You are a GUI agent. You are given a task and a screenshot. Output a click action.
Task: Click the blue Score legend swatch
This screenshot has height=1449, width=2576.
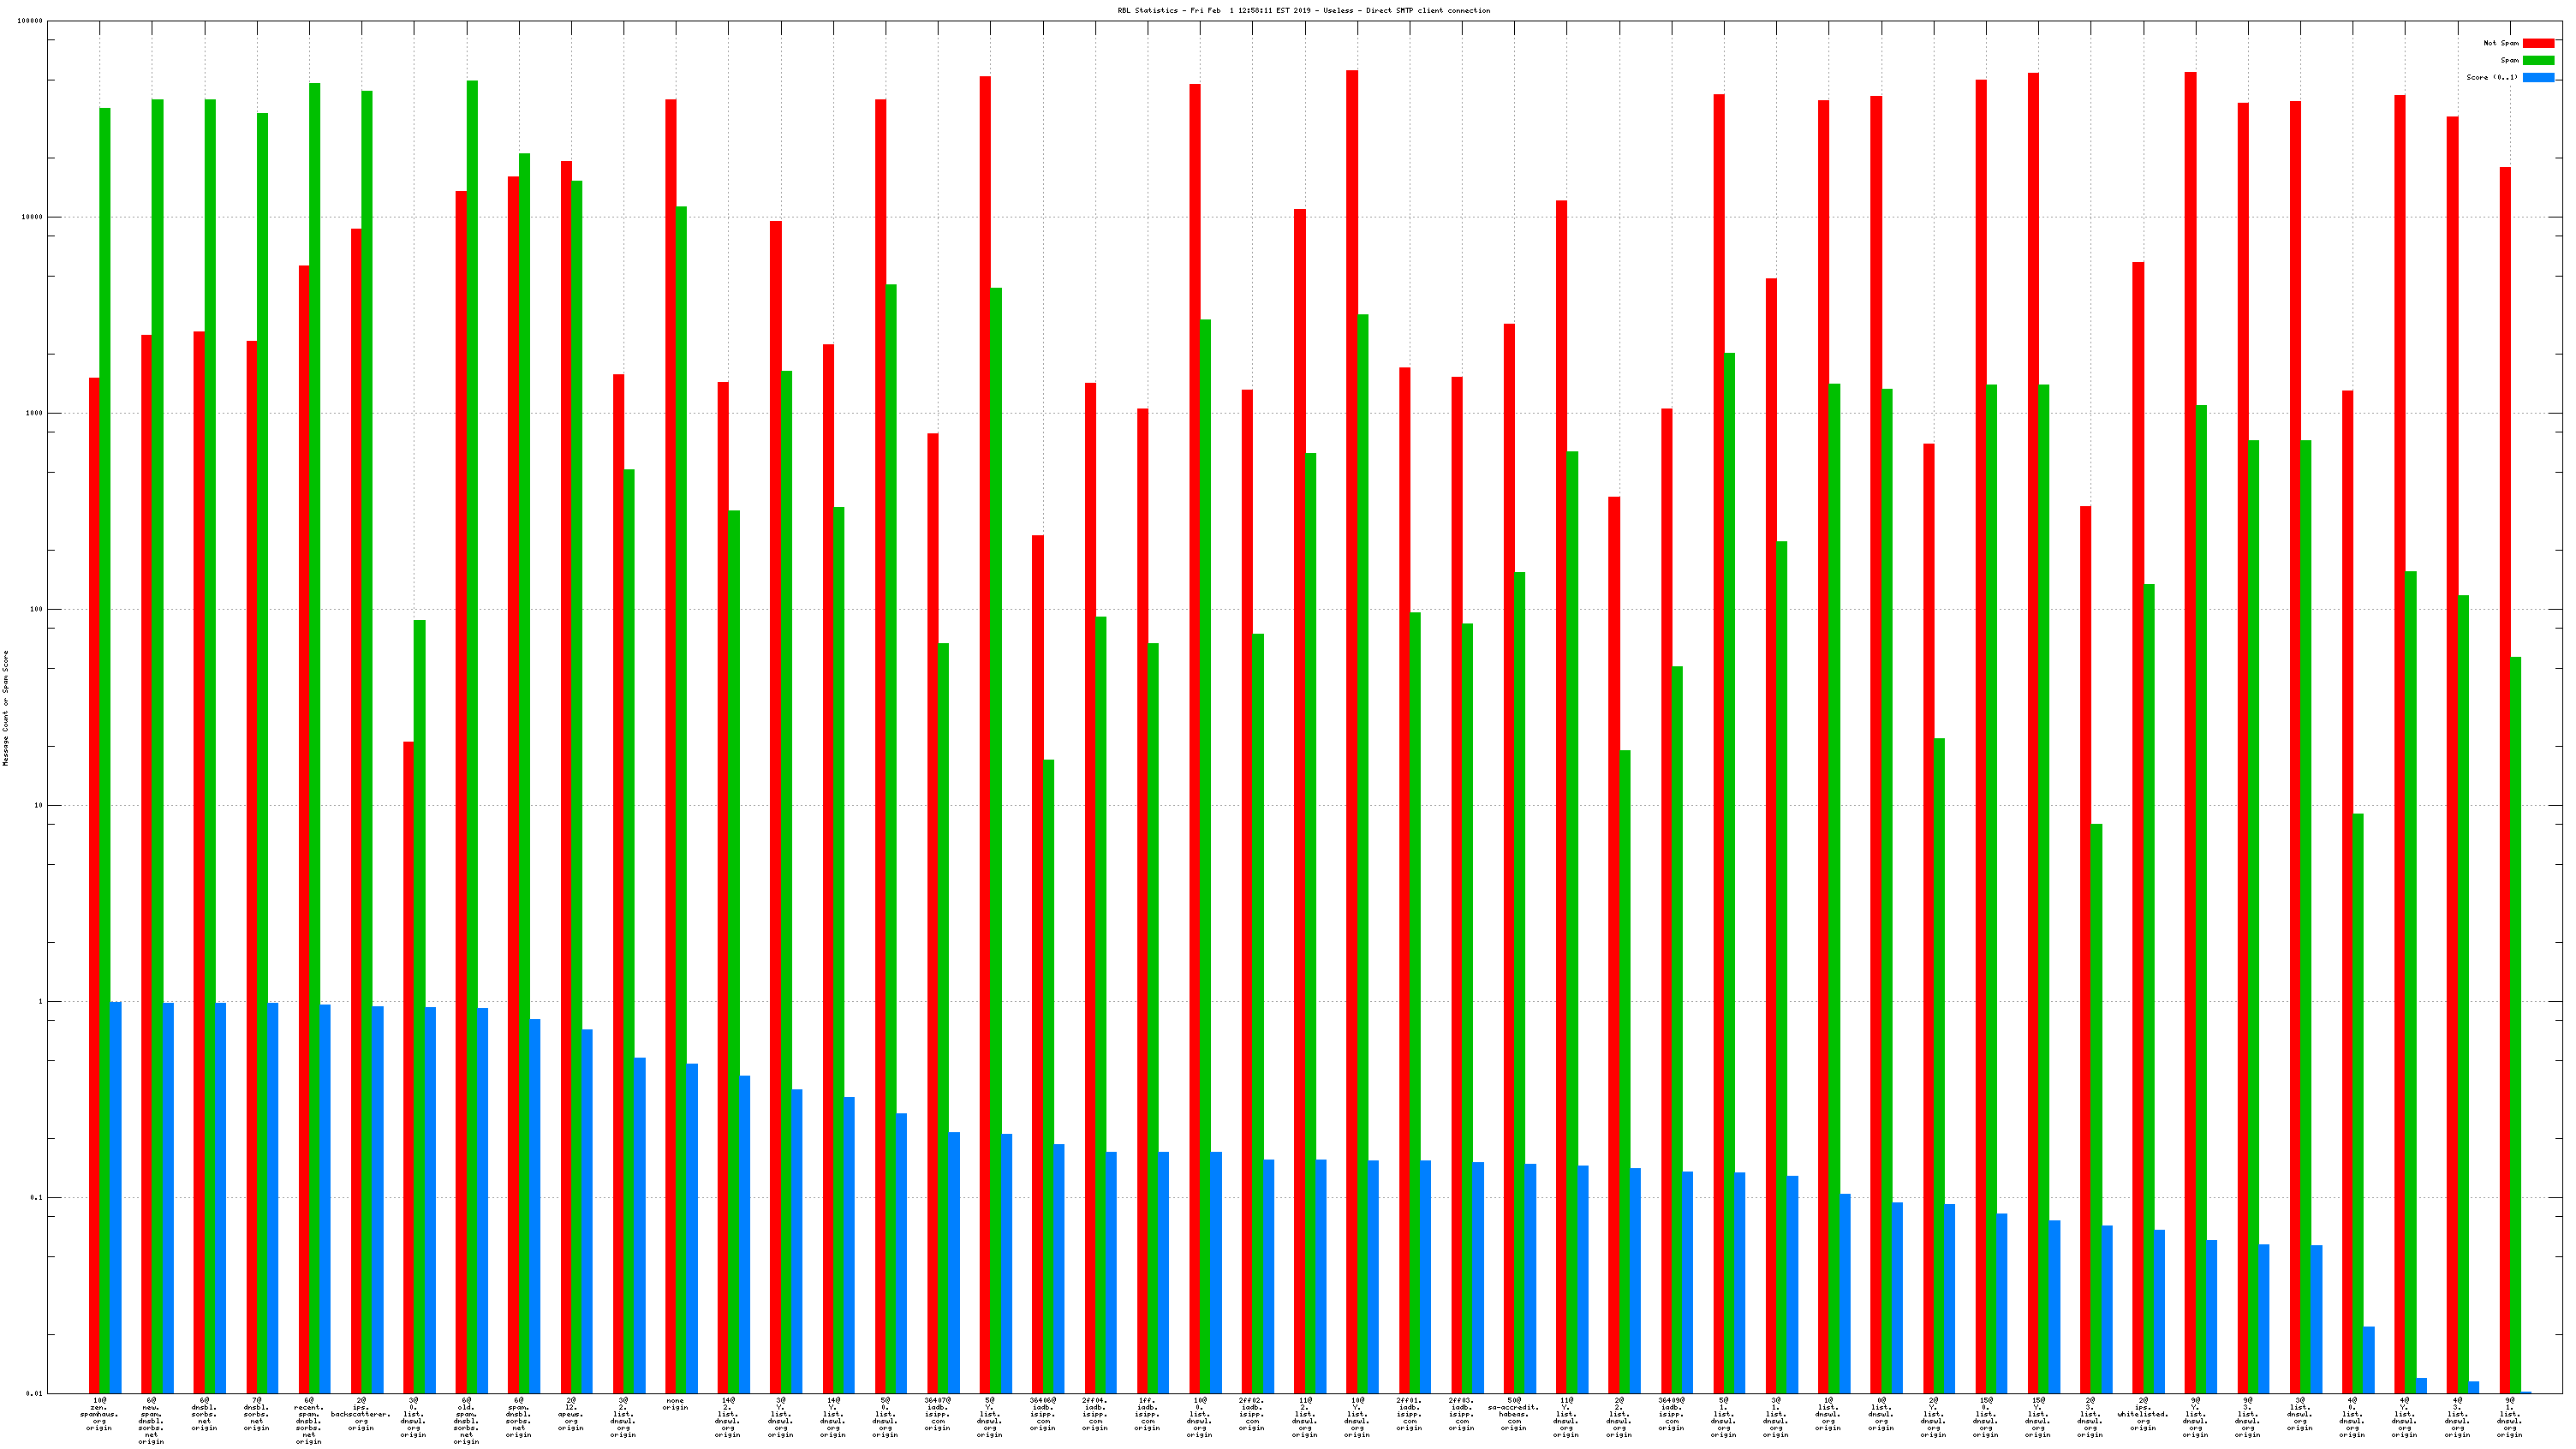pos(2538,77)
